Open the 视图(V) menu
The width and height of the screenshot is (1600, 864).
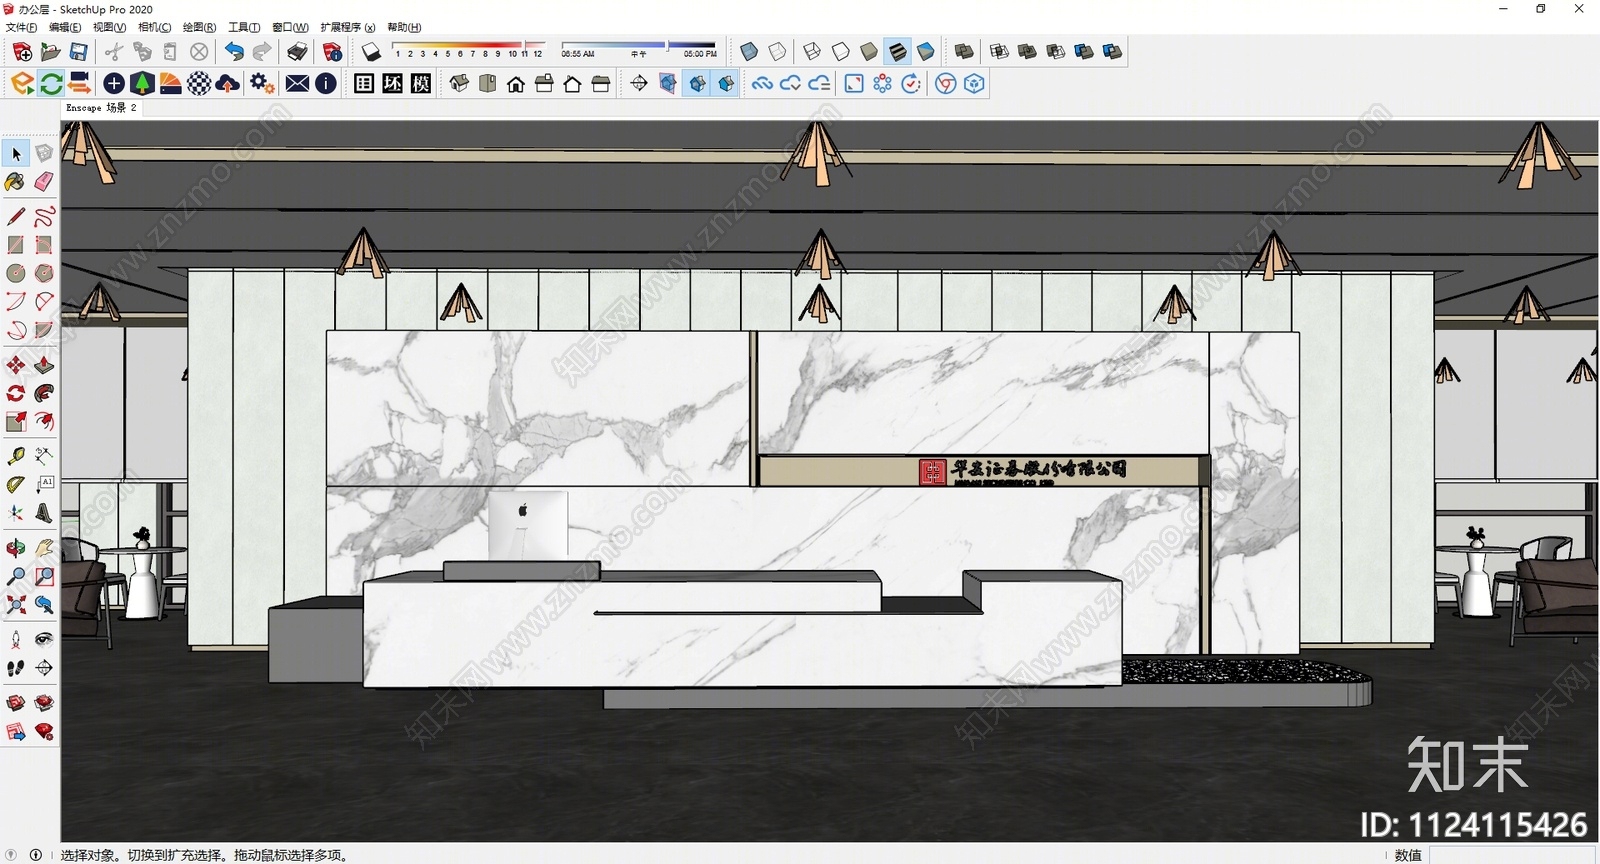[x=109, y=27]
